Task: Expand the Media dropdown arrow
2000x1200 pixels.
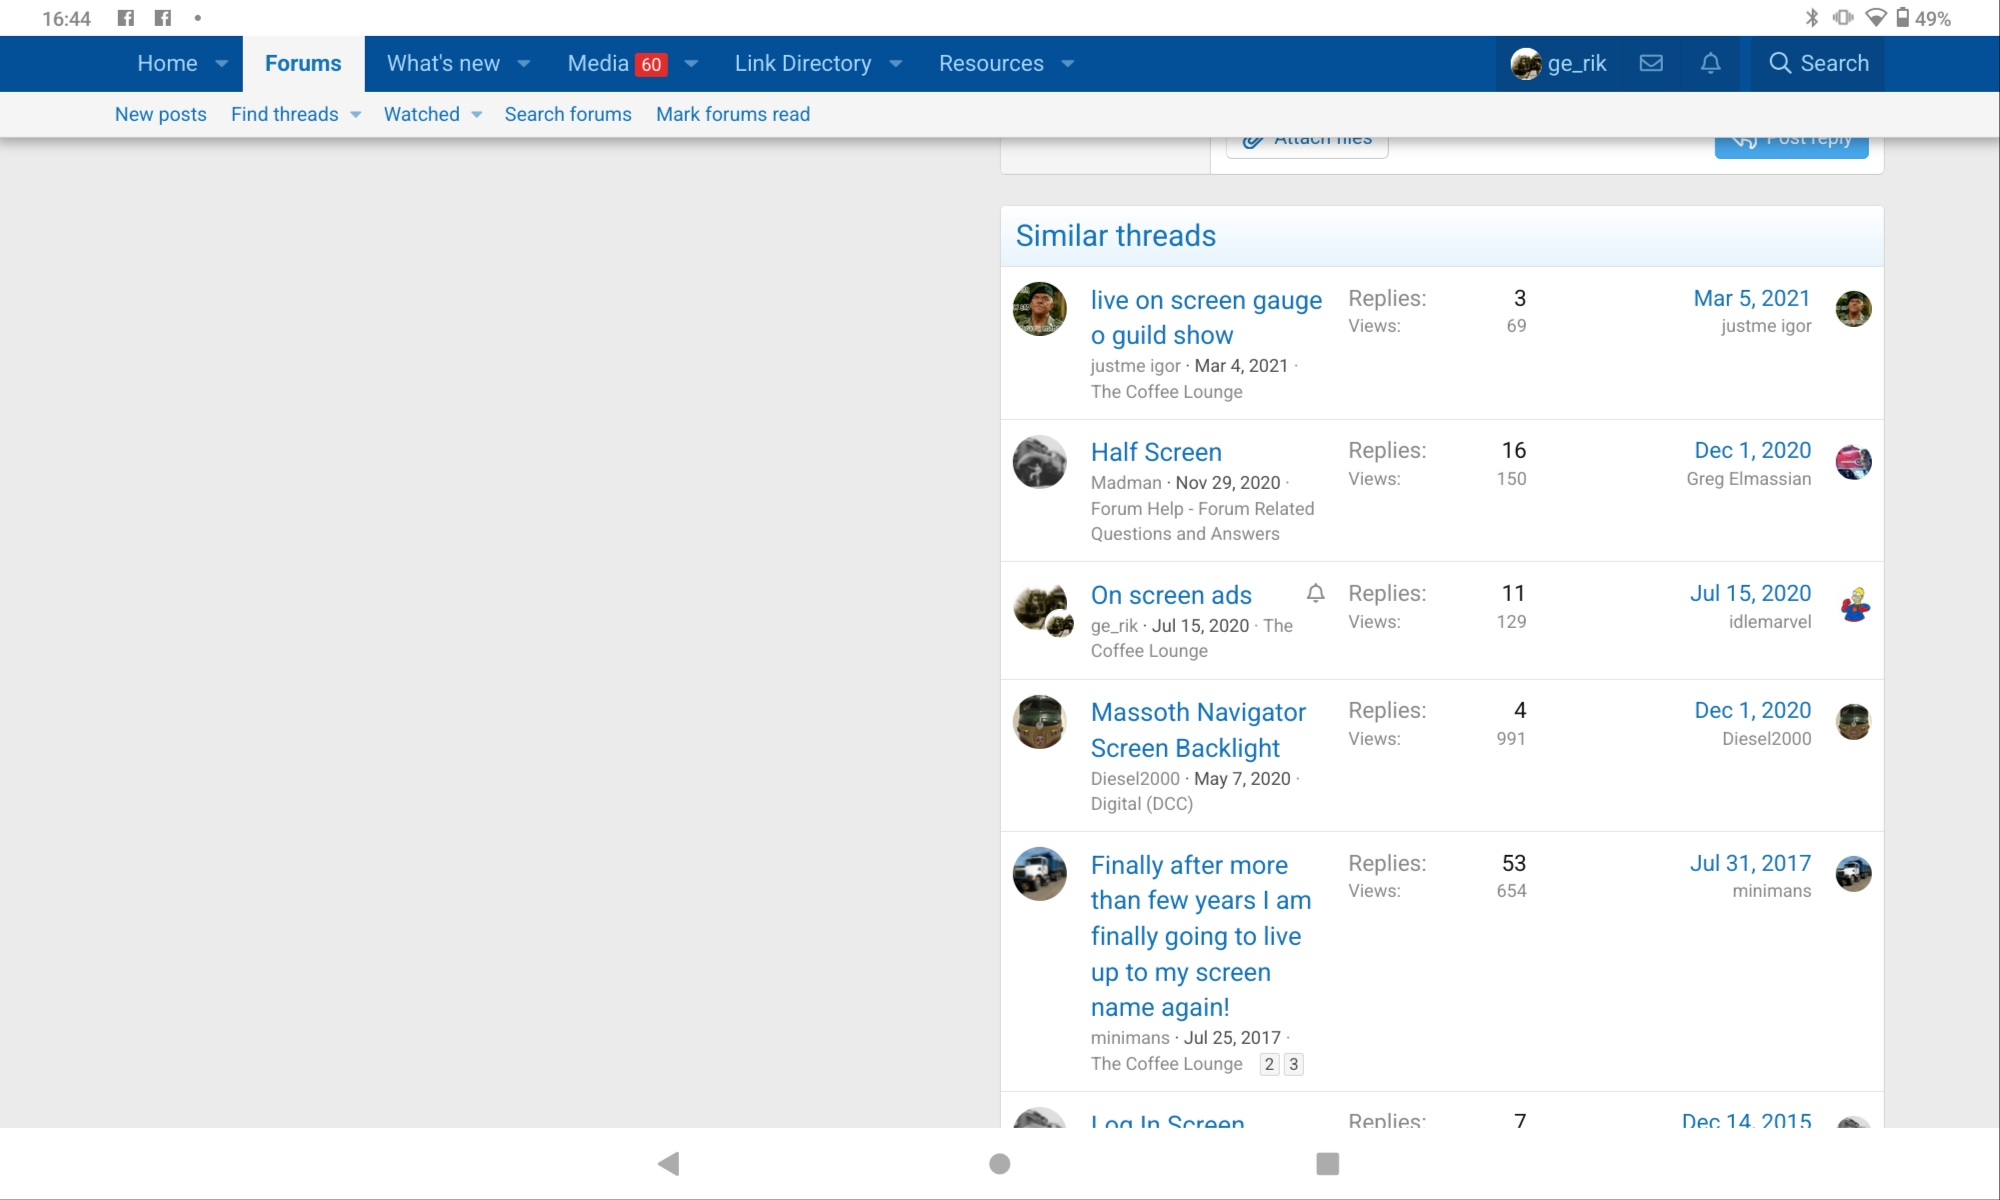Action: coord(690,63)
